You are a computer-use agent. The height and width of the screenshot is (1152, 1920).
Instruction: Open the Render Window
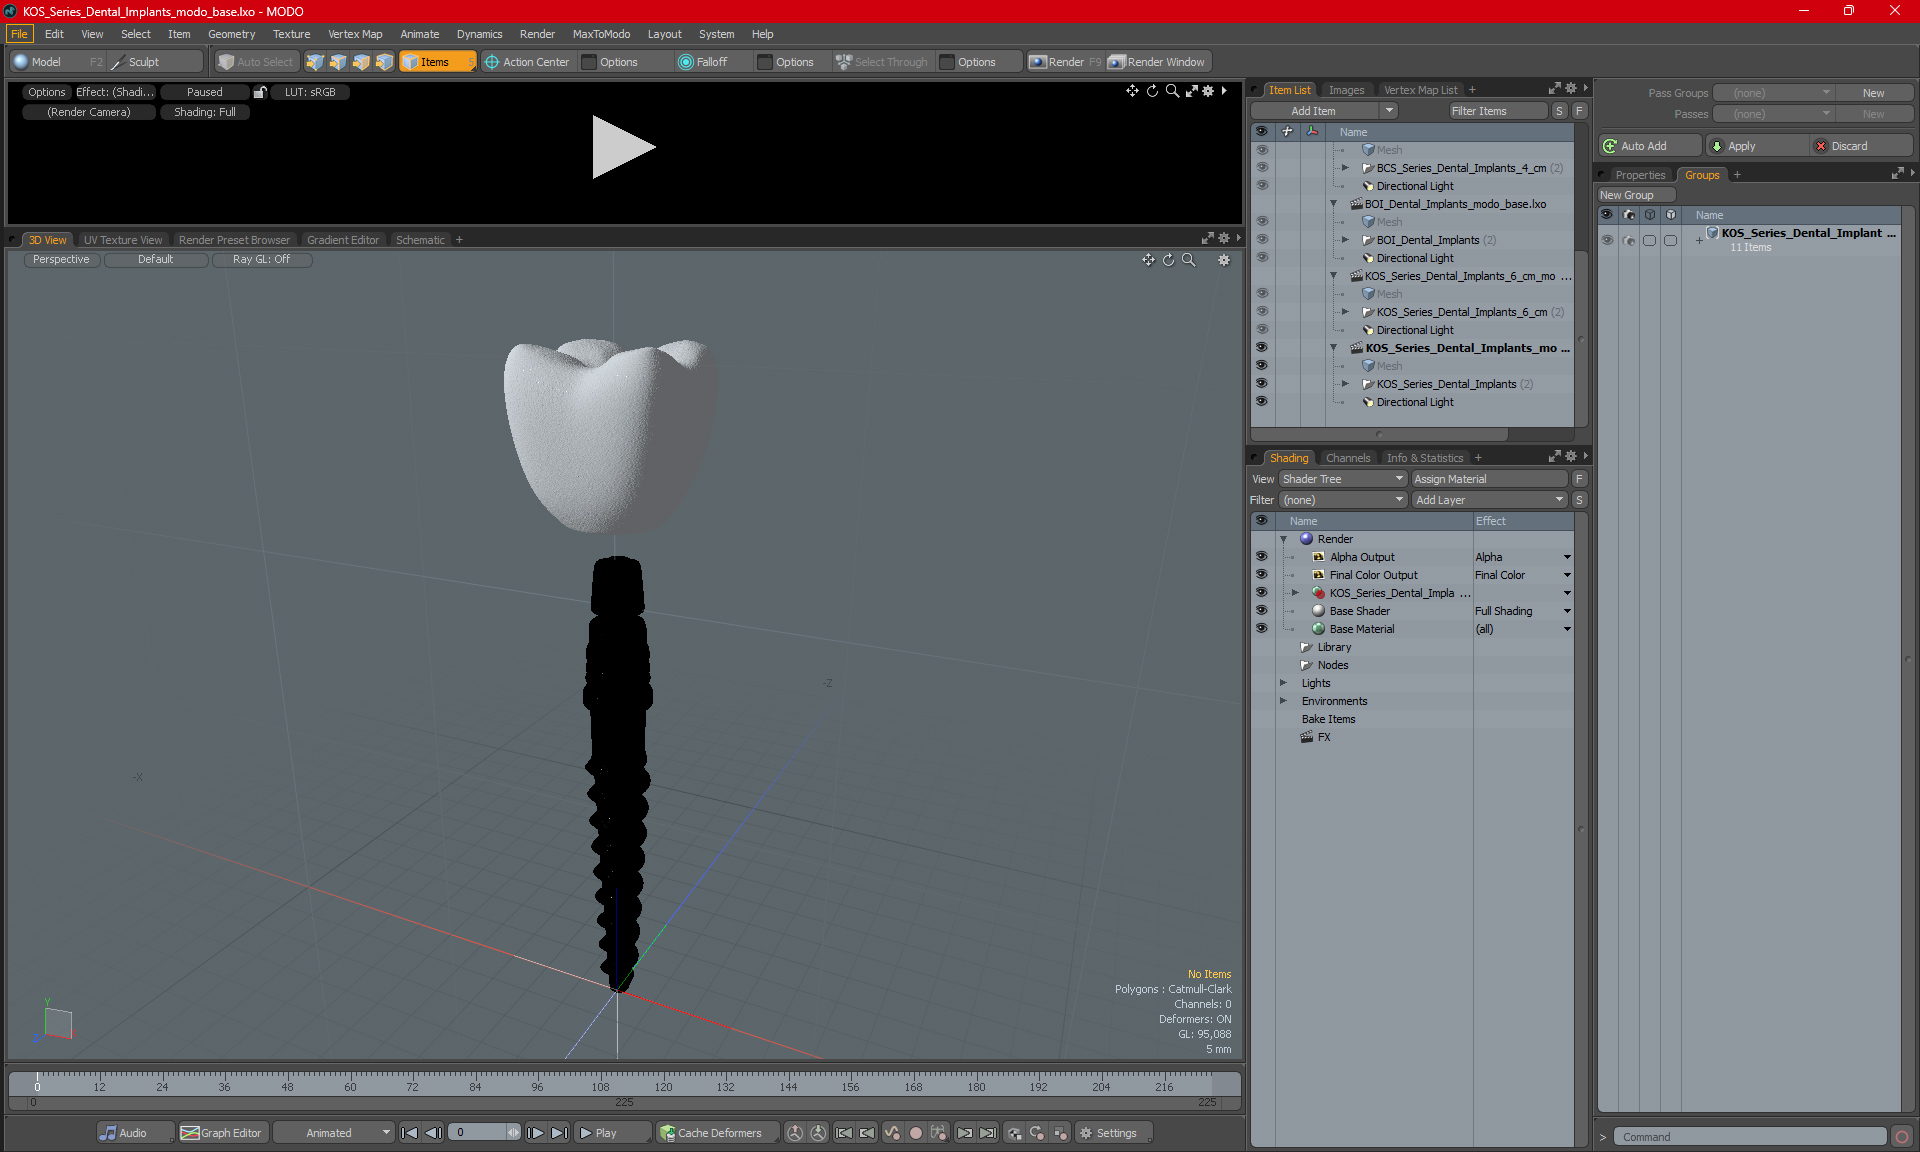[1158, 62]
